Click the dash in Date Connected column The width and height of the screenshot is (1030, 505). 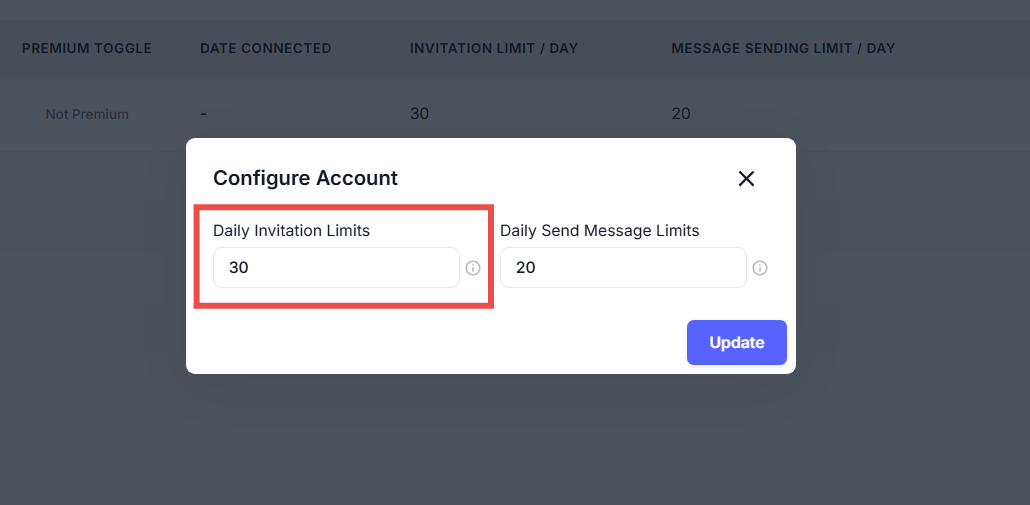(204, 114)
